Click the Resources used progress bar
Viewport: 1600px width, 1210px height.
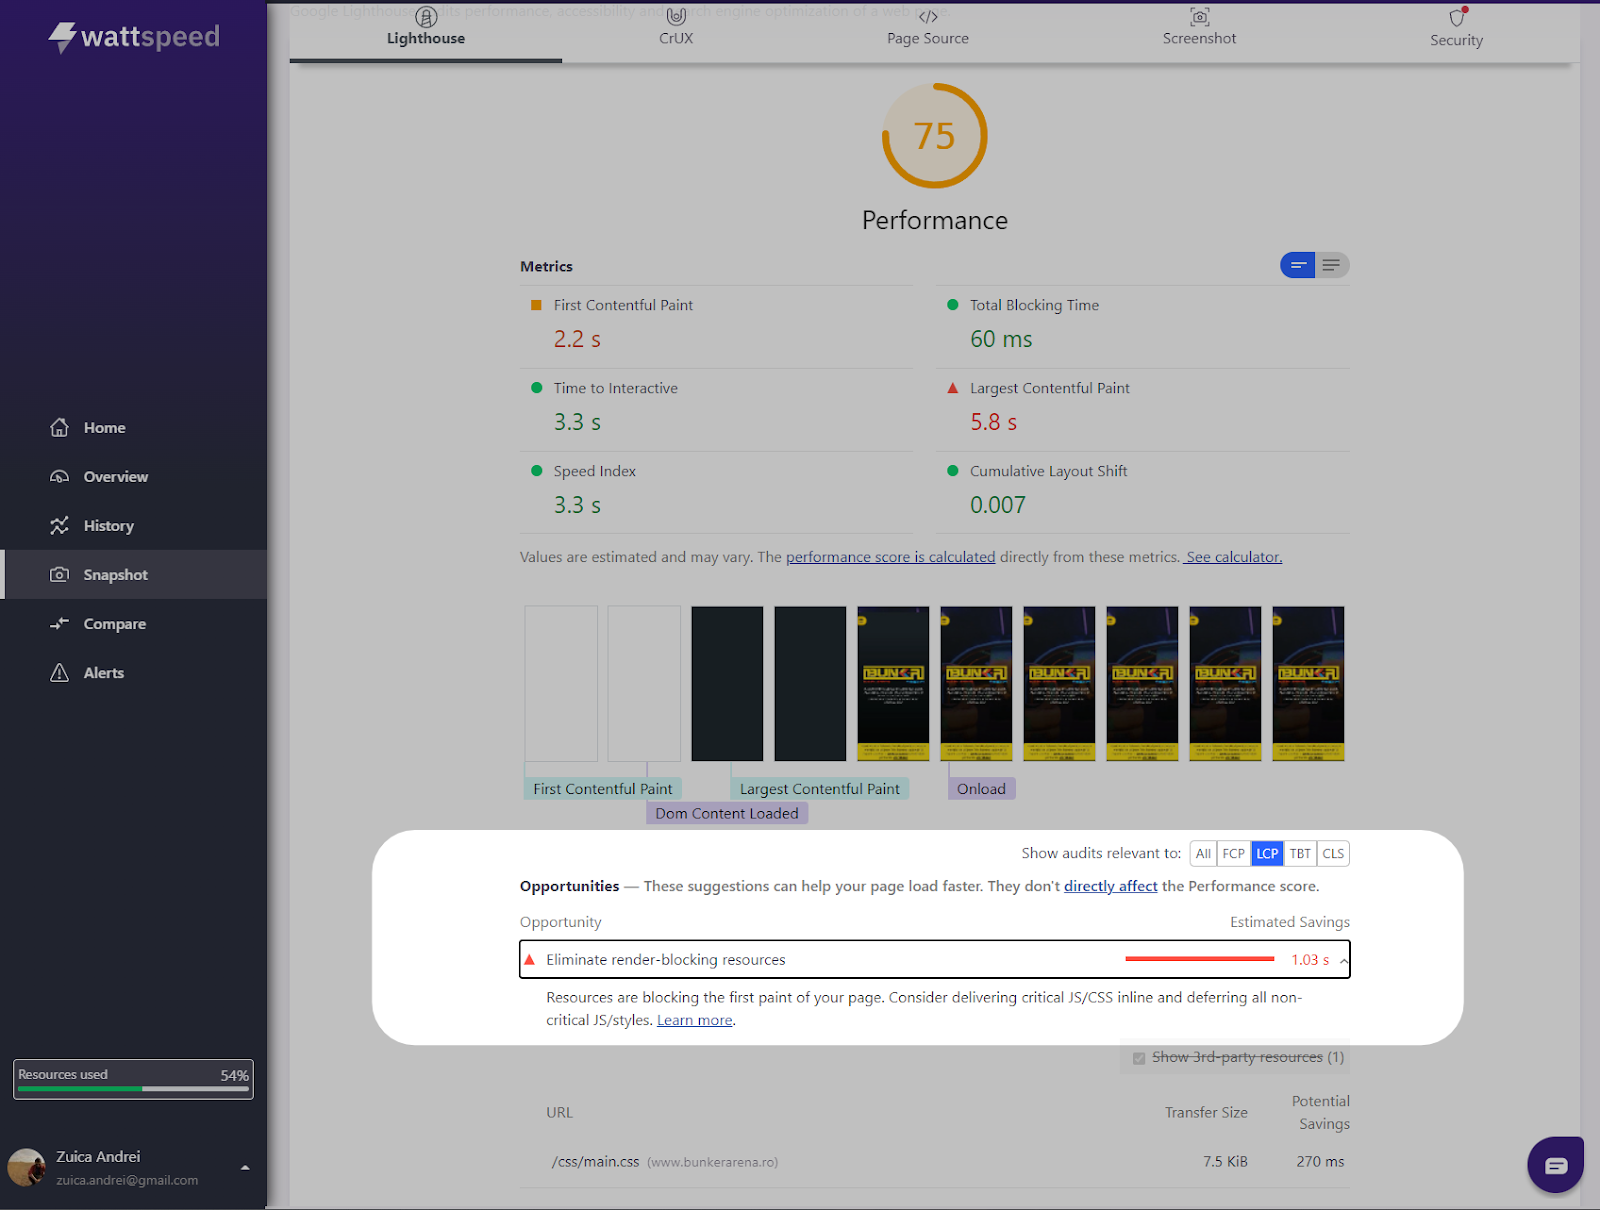click(x=133, y=1088)
